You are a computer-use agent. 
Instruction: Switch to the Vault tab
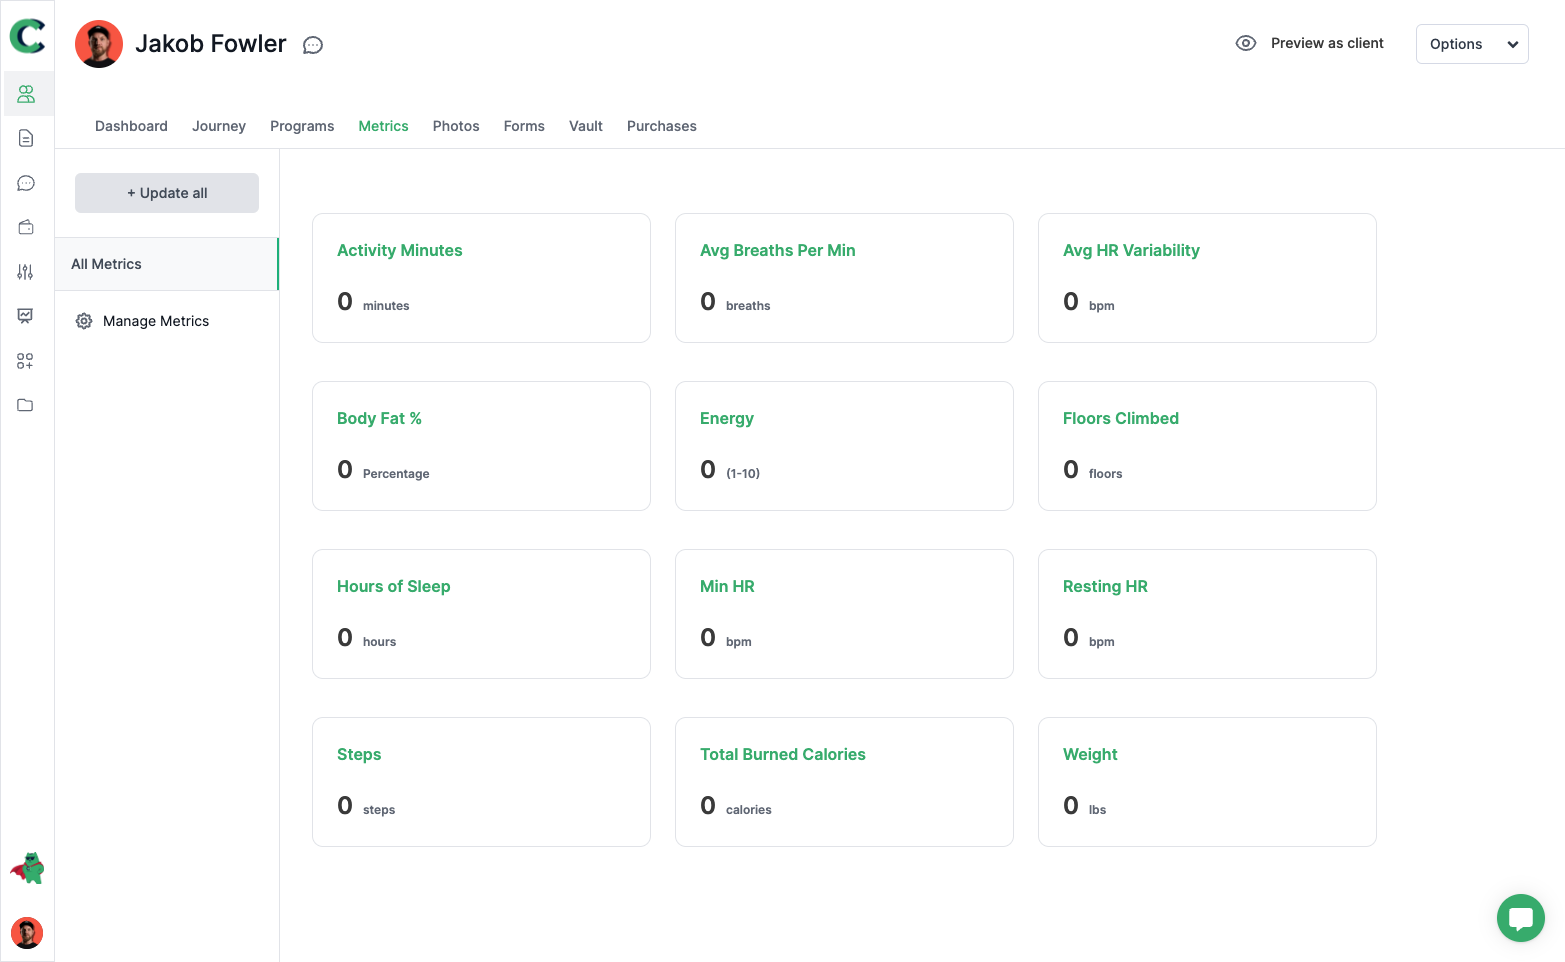(586, 126)
